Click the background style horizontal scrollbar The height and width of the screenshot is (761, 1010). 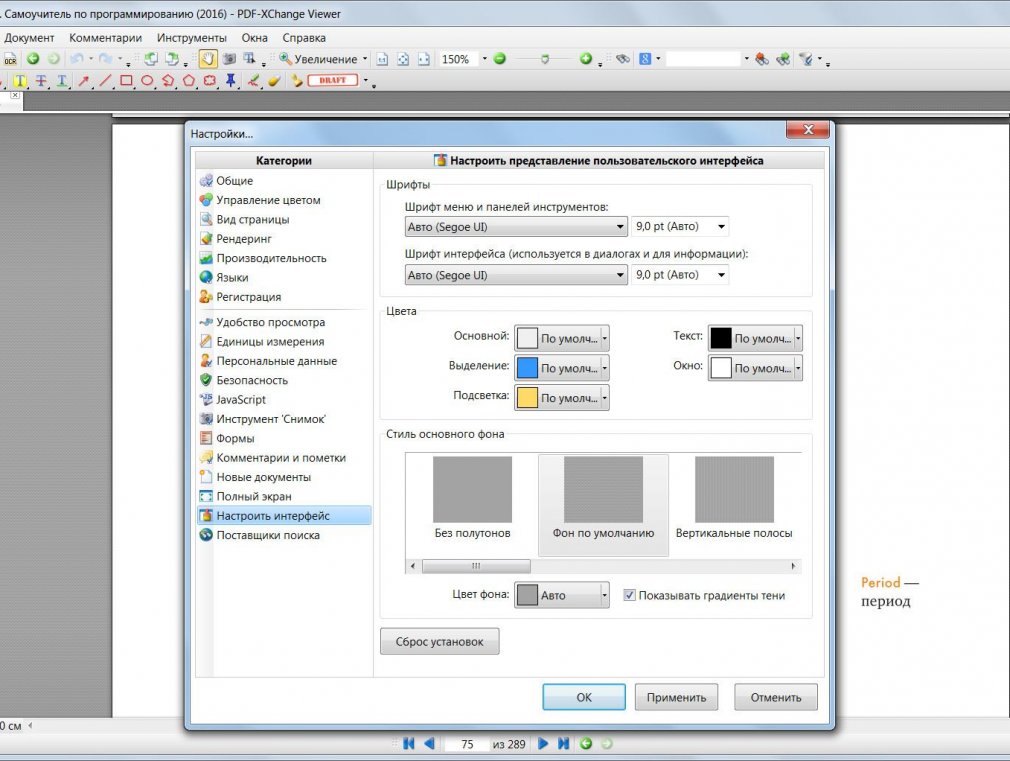[x=603, y=566]
